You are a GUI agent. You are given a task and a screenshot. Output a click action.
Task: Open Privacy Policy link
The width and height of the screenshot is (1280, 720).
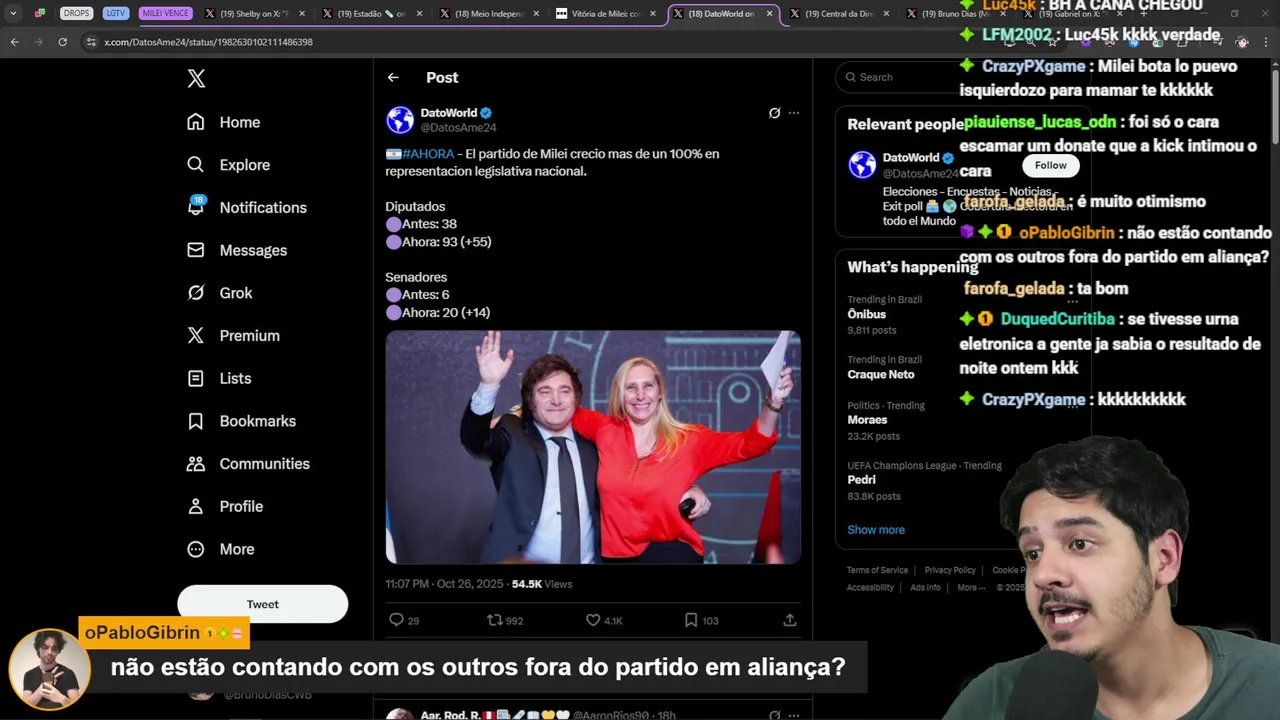(x=950, y=570)
